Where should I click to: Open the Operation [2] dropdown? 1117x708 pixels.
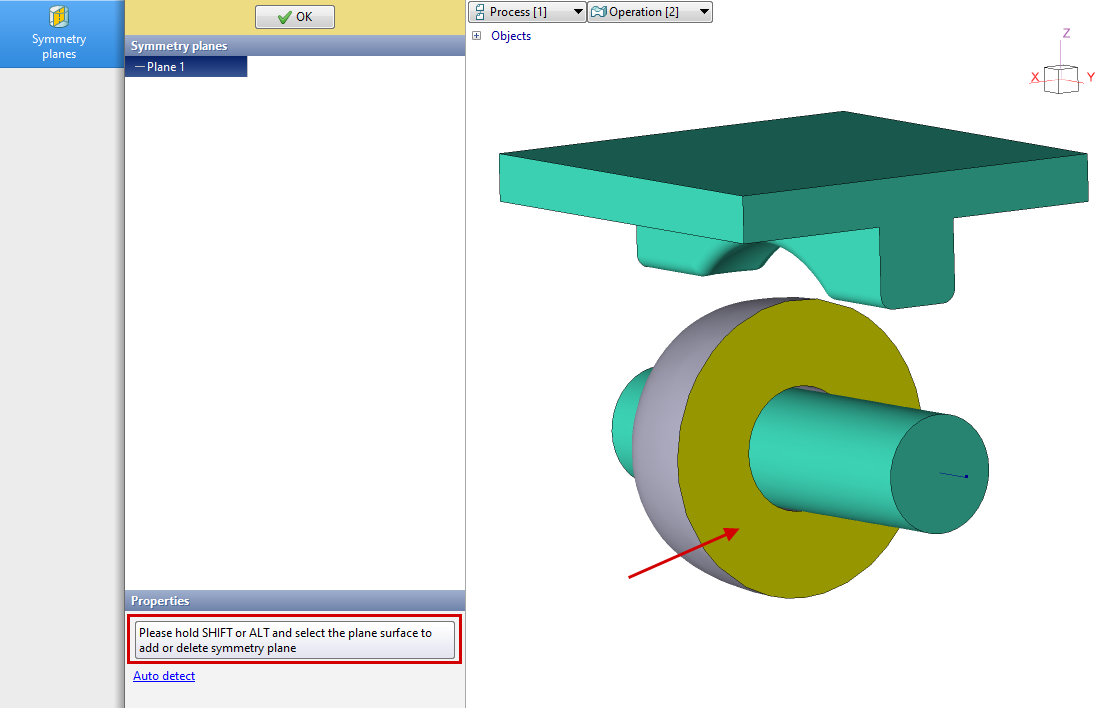pyautogui.click(x=649, y=12)
